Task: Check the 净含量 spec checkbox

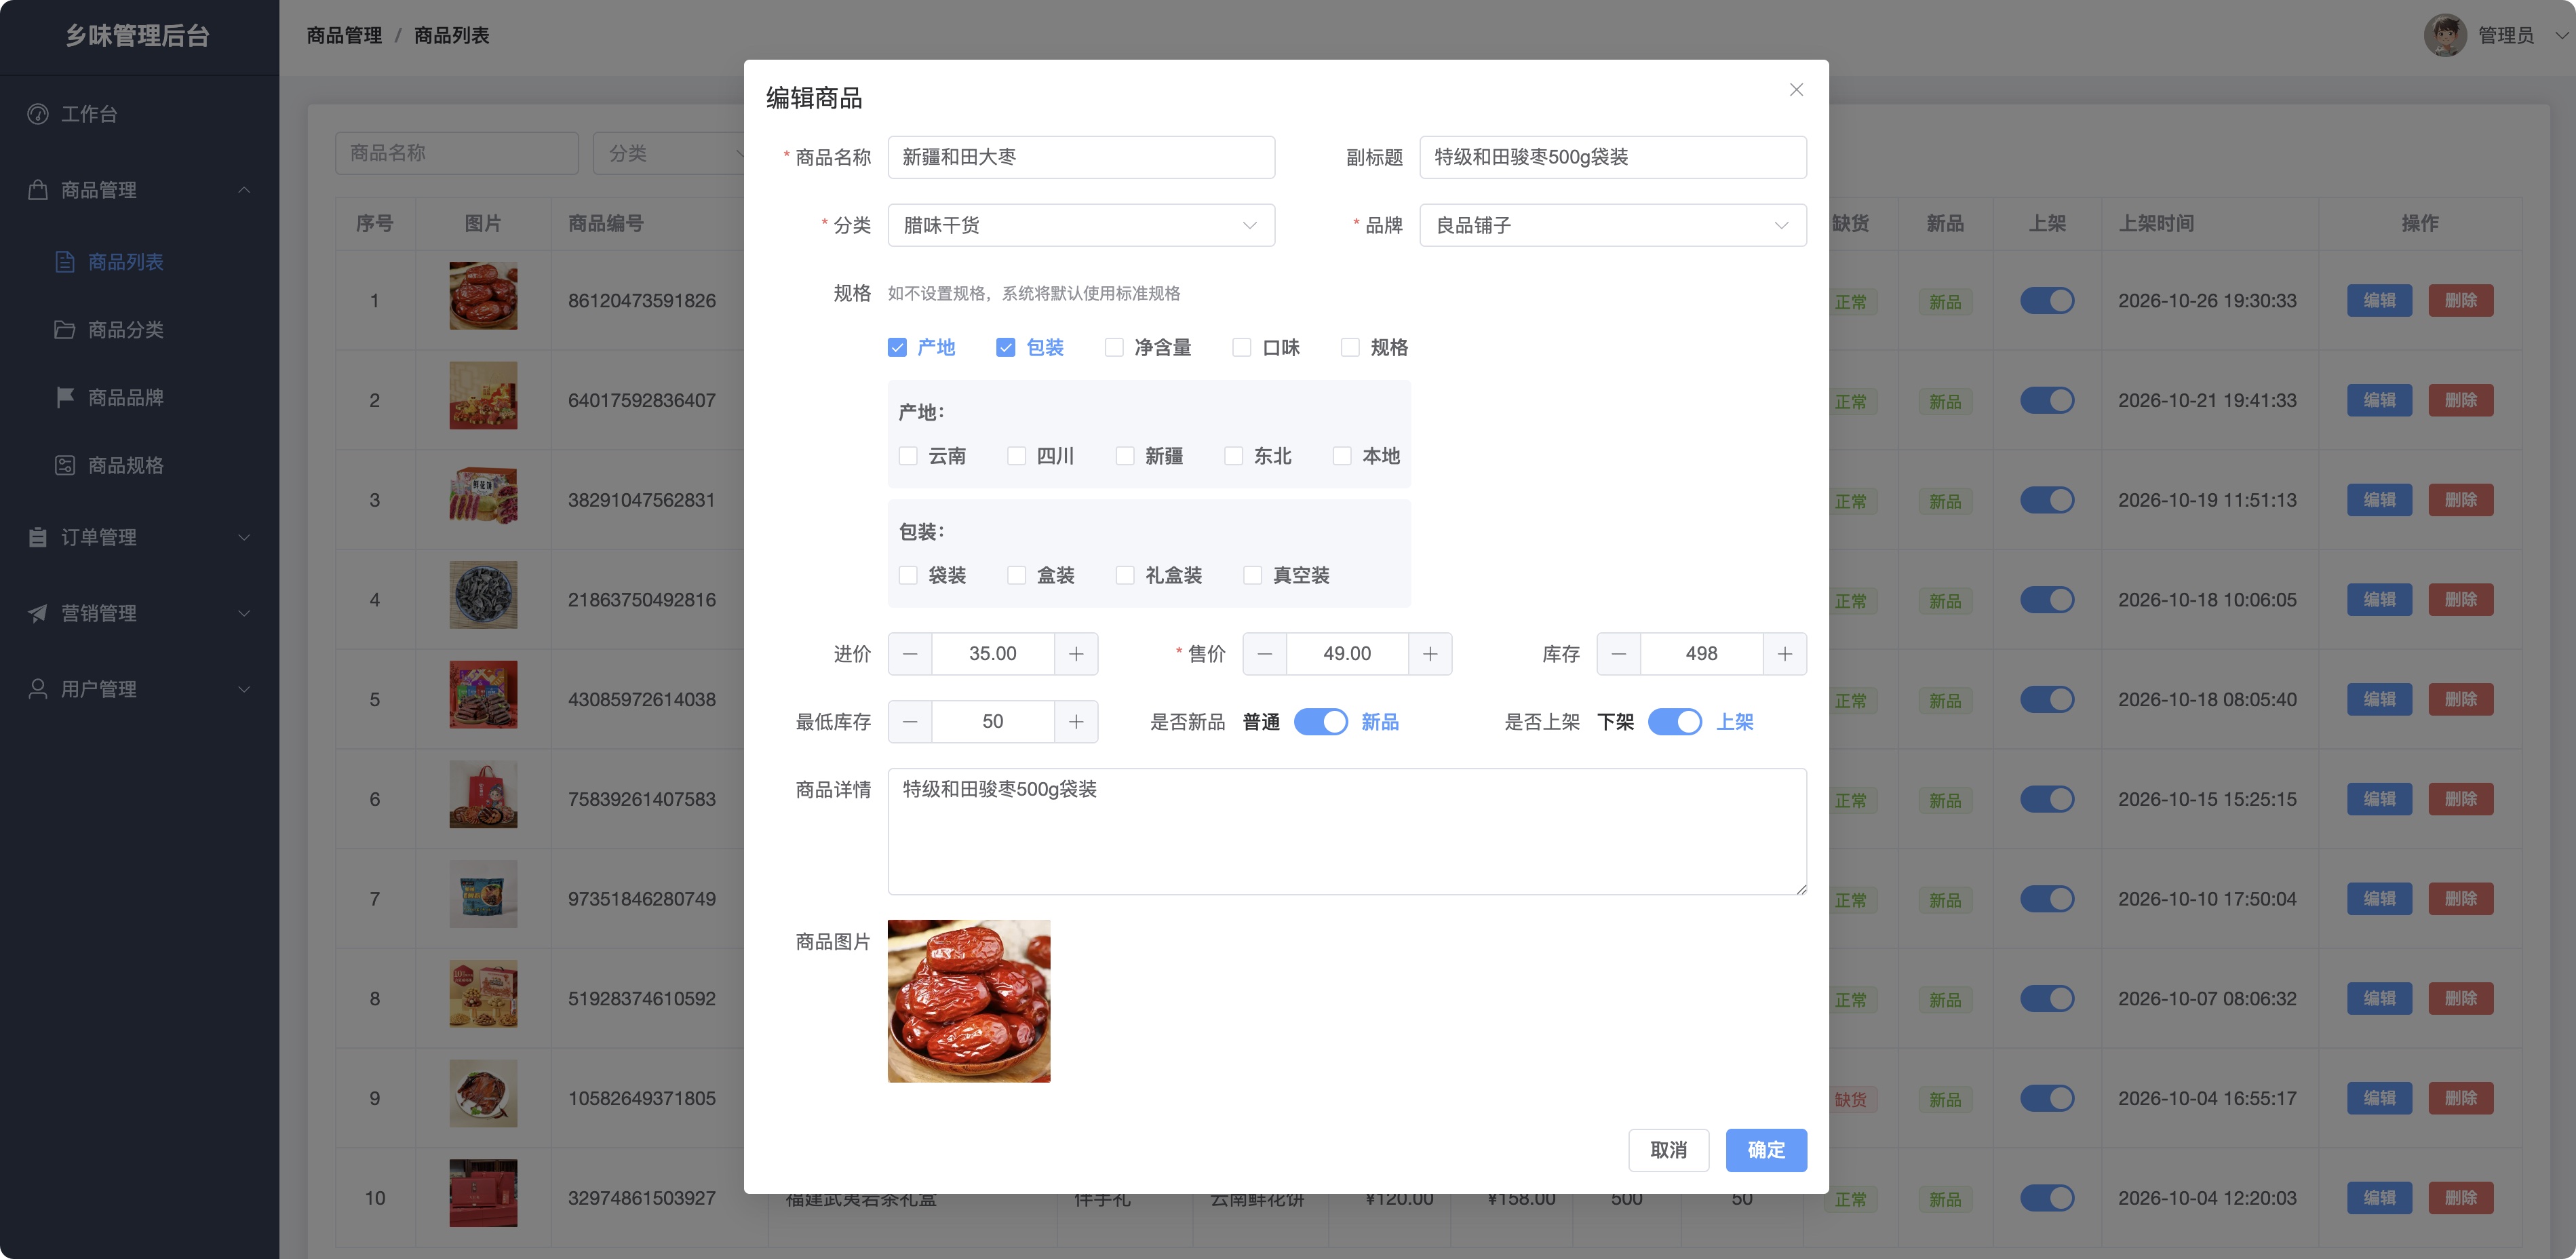Action: coord(1114,348)
